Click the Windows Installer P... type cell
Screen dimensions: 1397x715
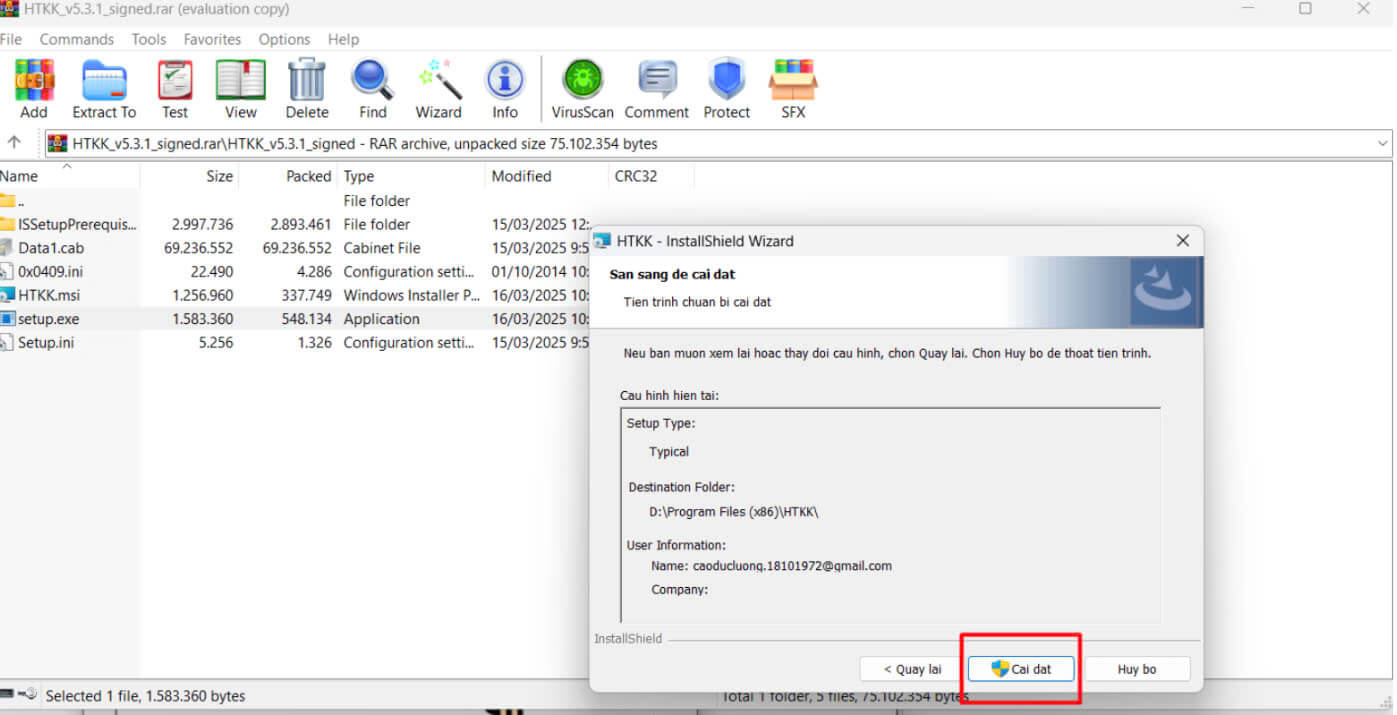pos(411,295)
